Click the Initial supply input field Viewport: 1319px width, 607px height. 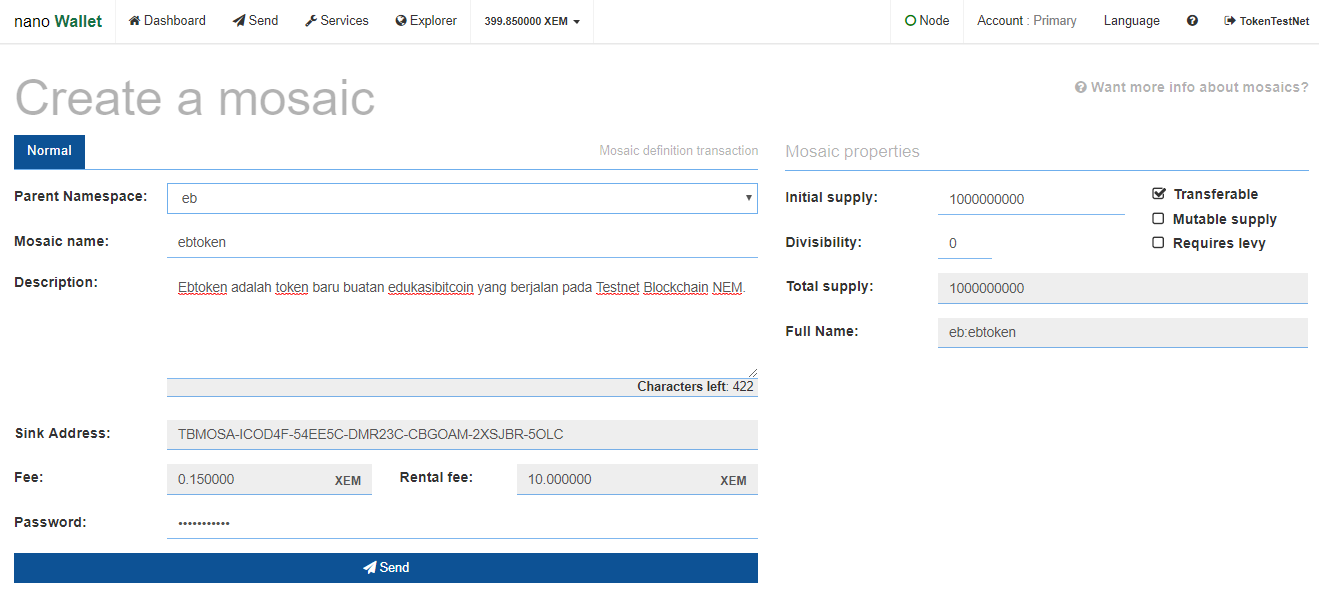click(x=1030, y=199)
